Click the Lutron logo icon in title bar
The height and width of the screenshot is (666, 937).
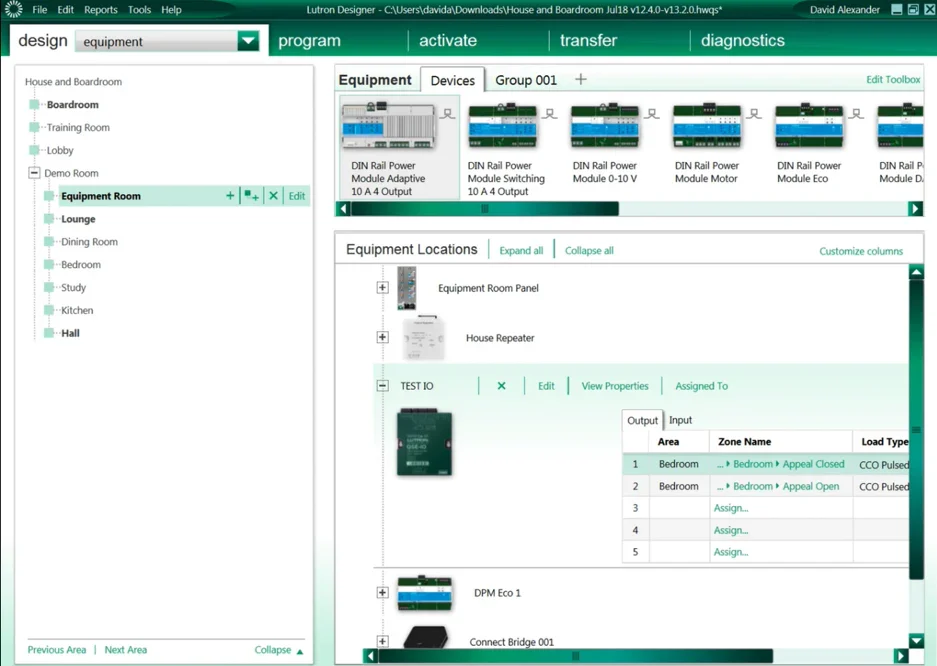pos(13,9)
